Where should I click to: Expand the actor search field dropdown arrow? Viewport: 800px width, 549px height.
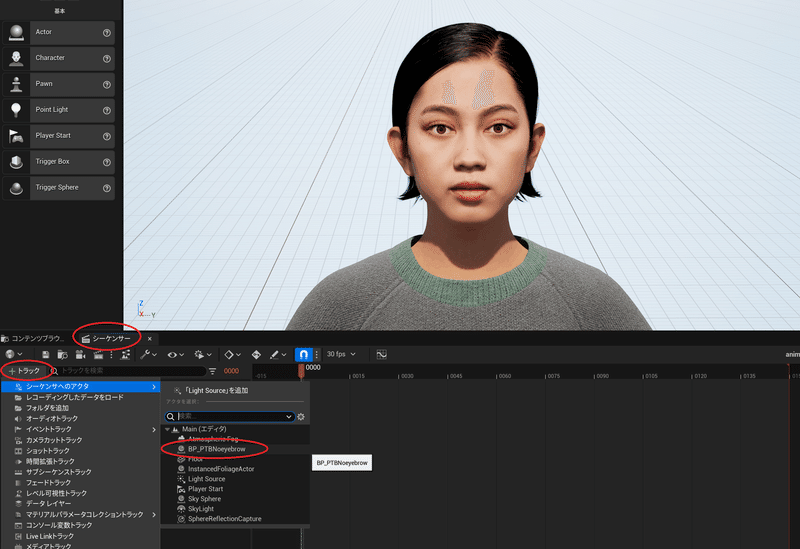(289, 417)
